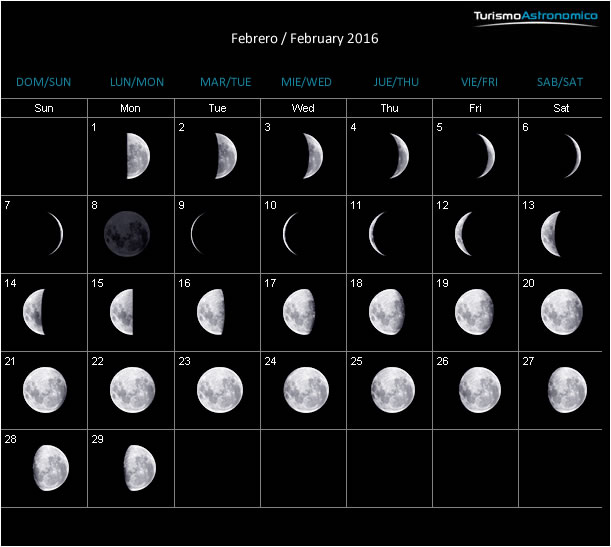The image size is (611, 547).
Task: Click the JUE/THU column header
Action: coord(396,82)
